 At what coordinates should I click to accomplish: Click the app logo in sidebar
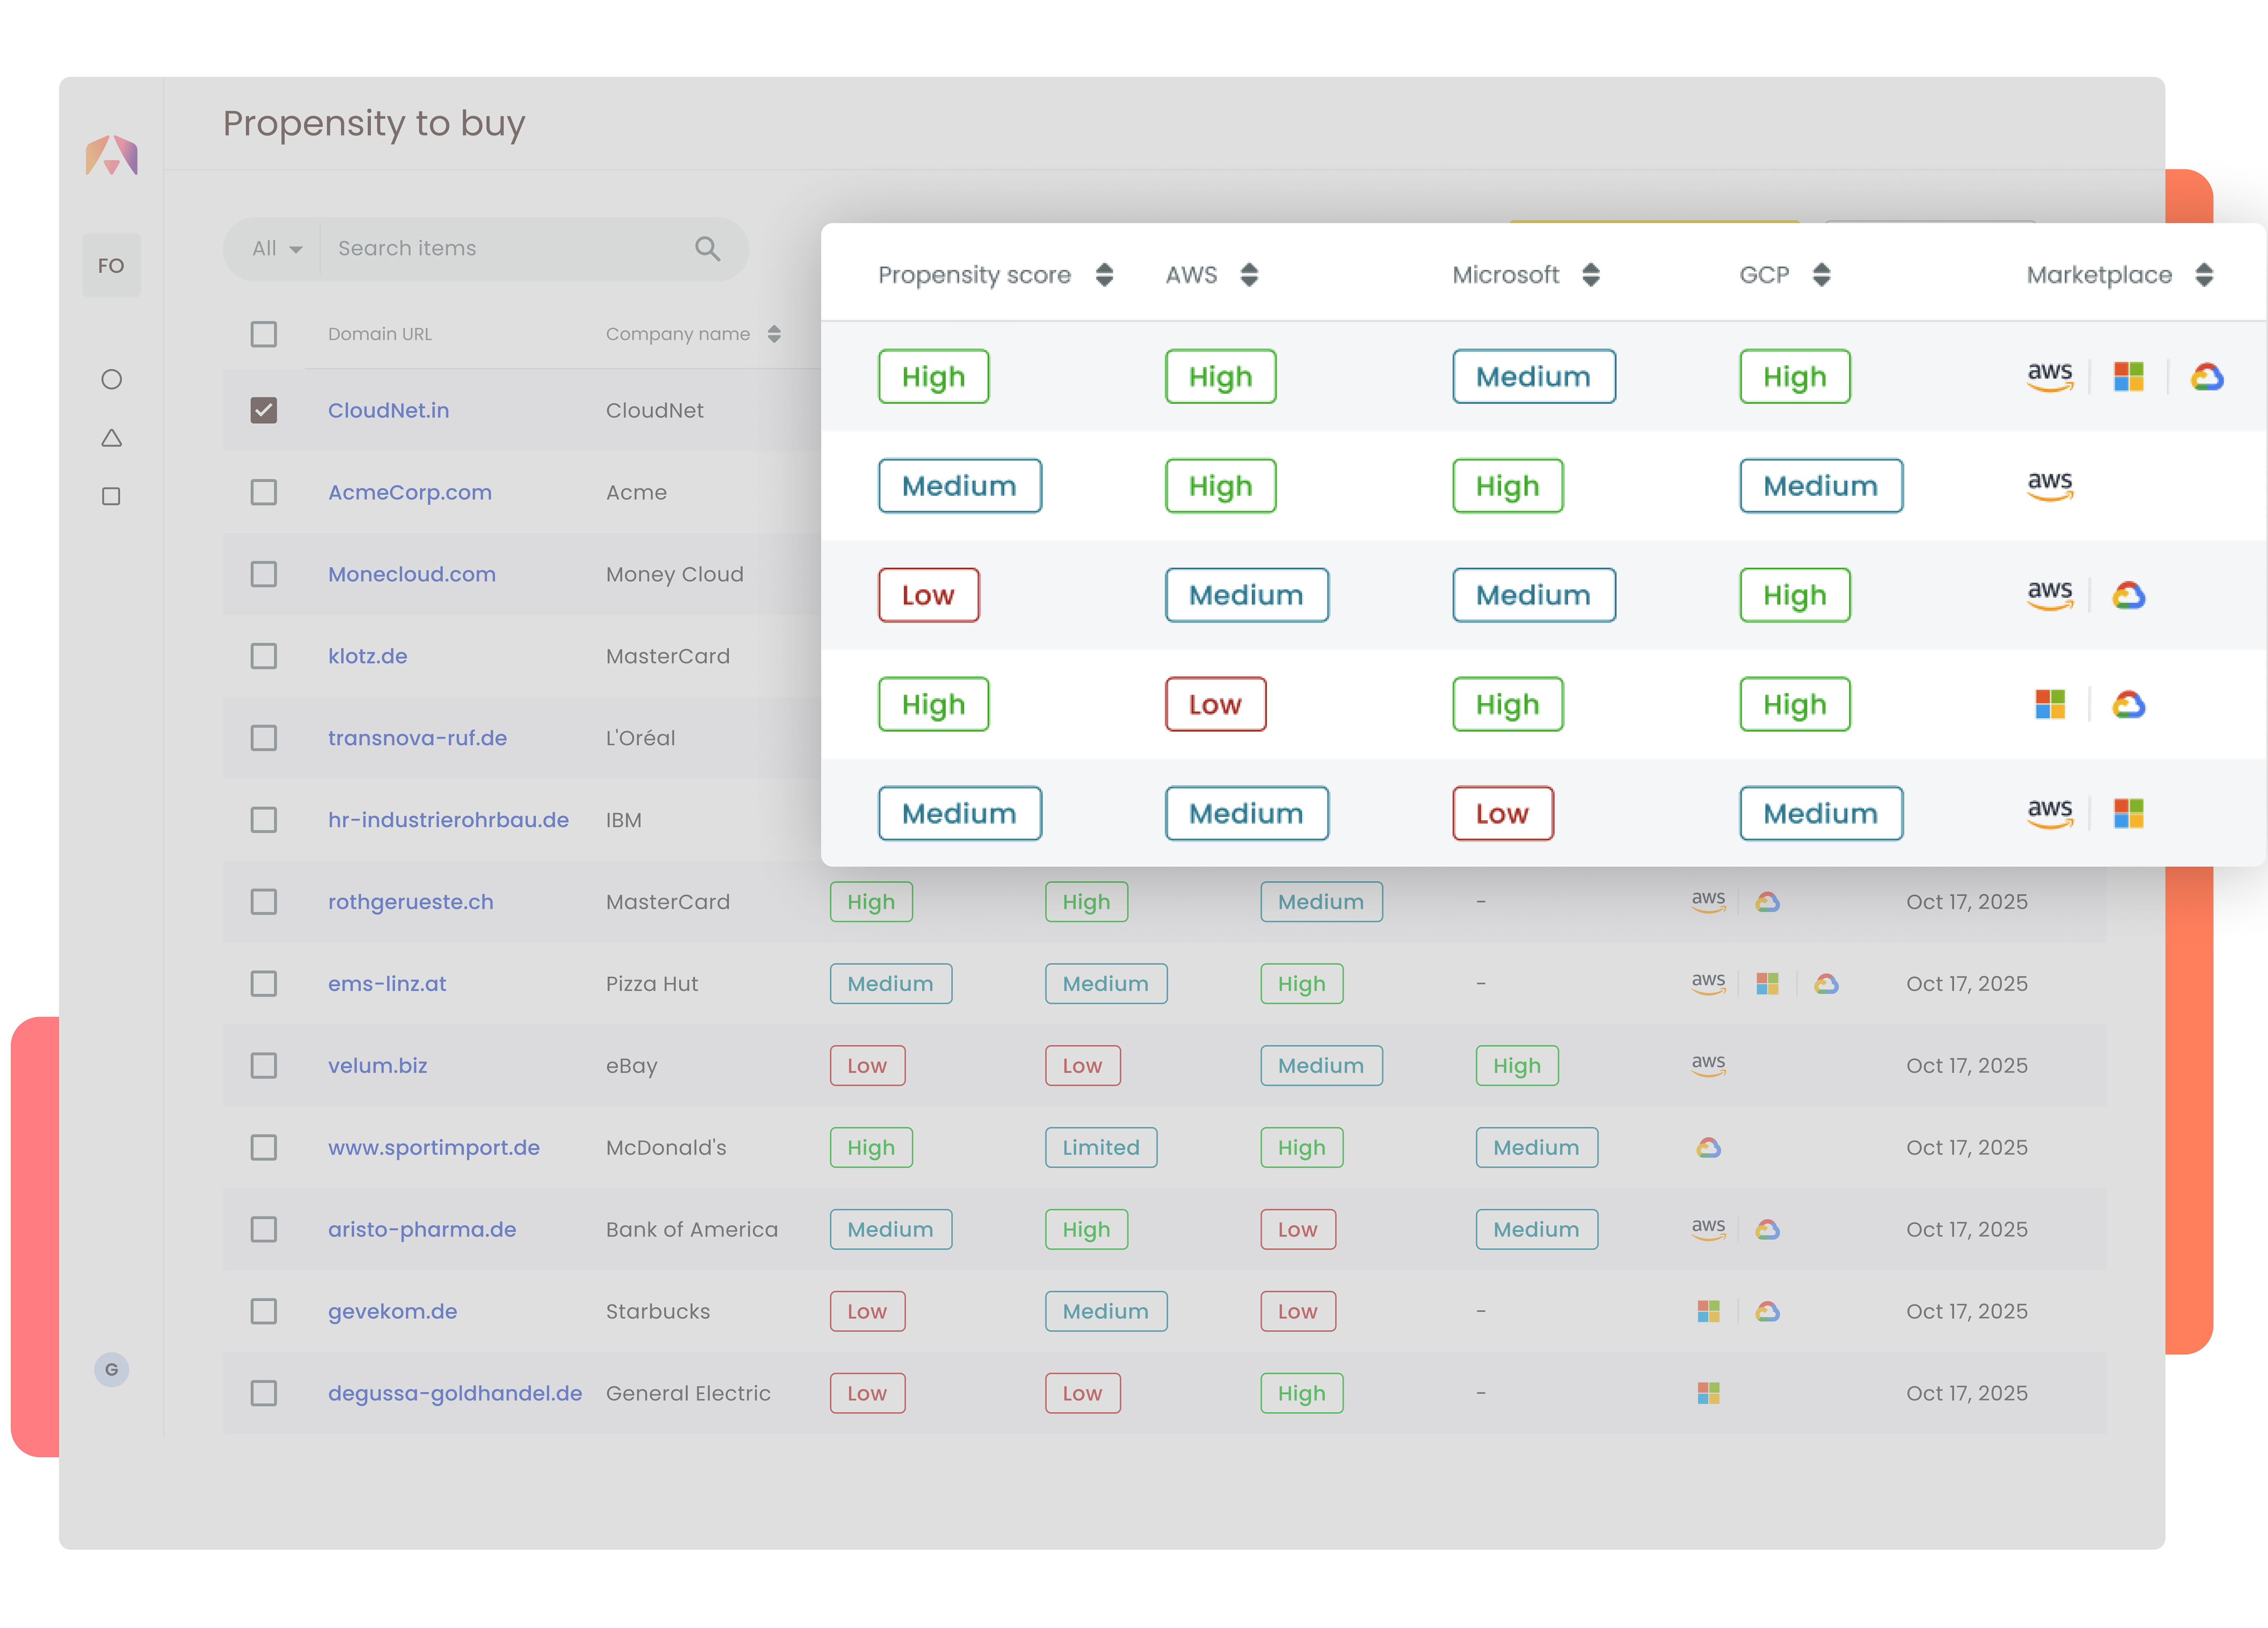tap(111, 155)
